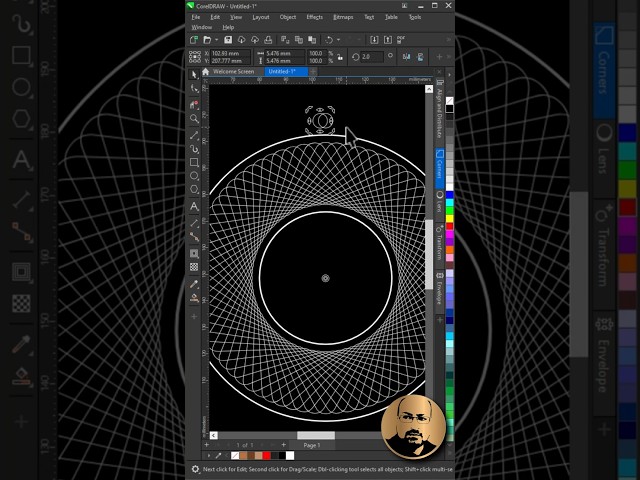Open the Page 1 tab
The height and width of the screenshot is (480, 640).
312,445
